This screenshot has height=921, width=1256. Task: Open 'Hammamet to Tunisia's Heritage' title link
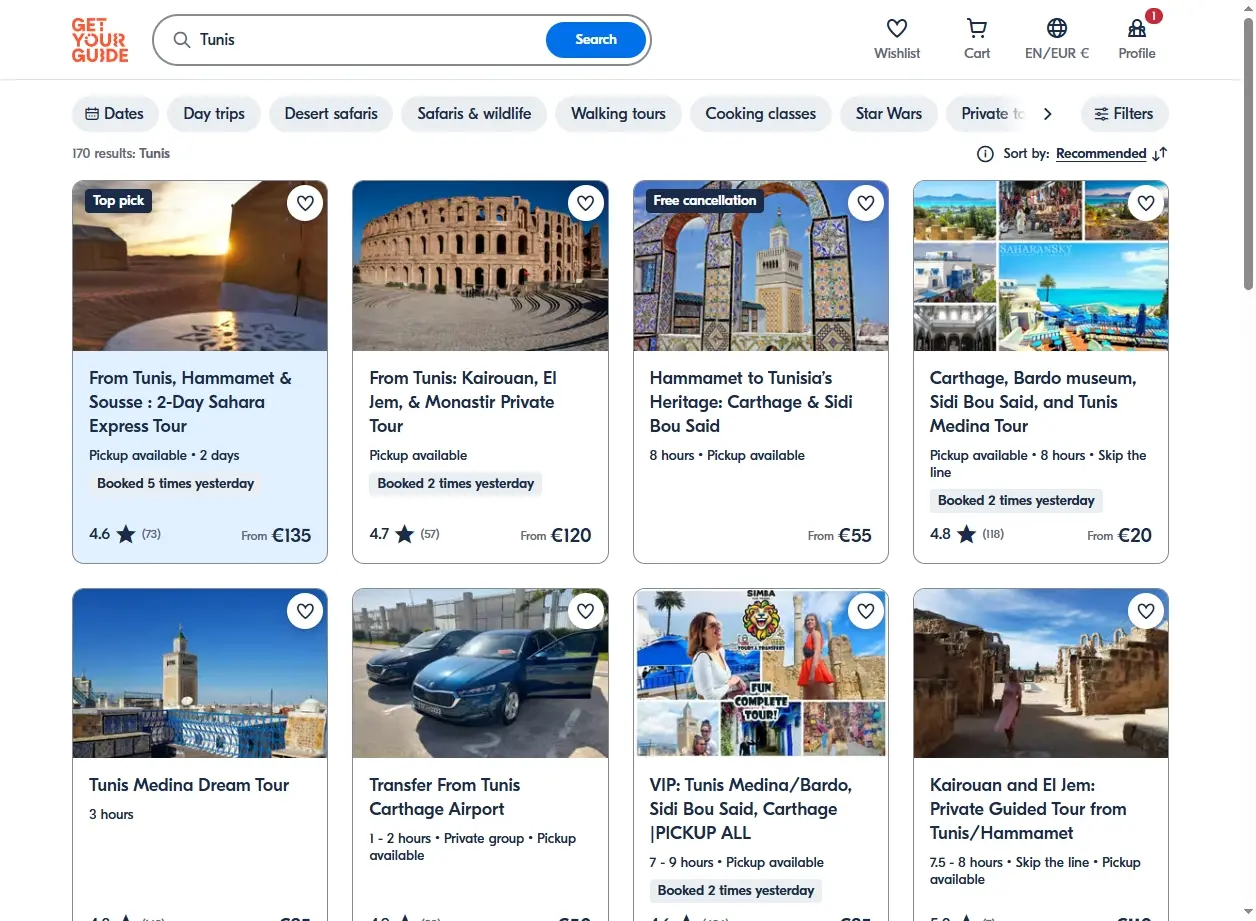coord(751,402)
